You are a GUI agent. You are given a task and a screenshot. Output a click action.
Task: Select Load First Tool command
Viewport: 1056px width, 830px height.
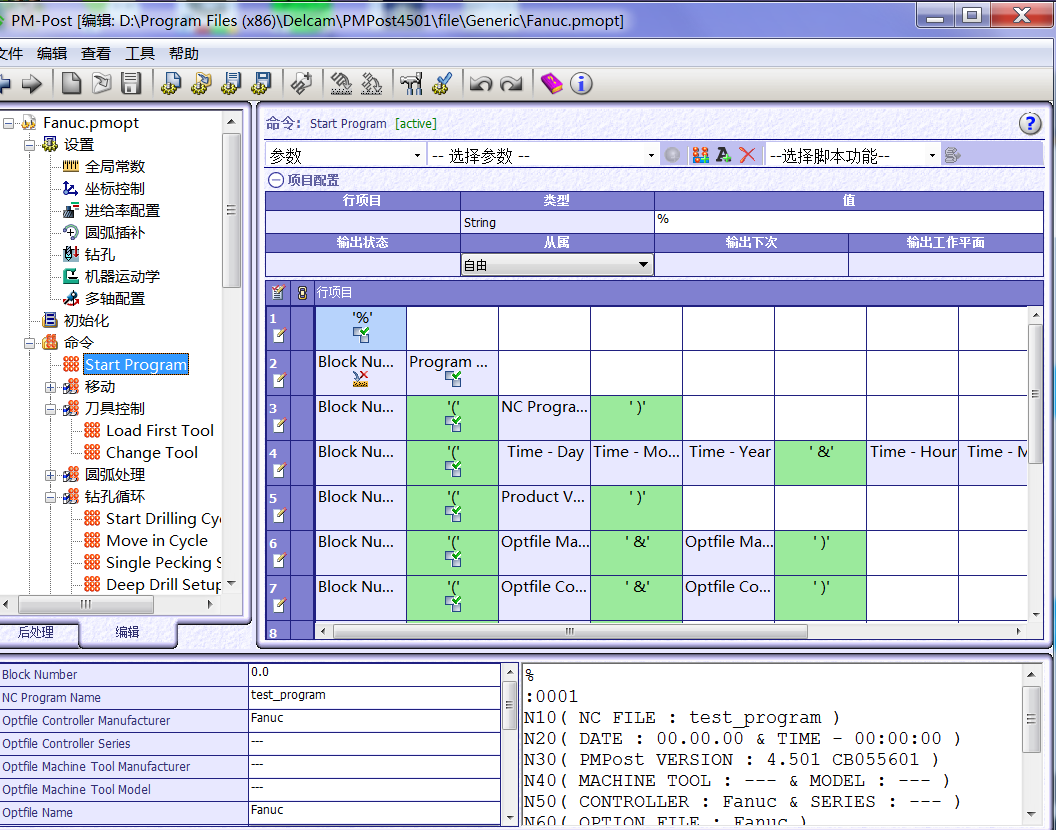coord(160,430)
